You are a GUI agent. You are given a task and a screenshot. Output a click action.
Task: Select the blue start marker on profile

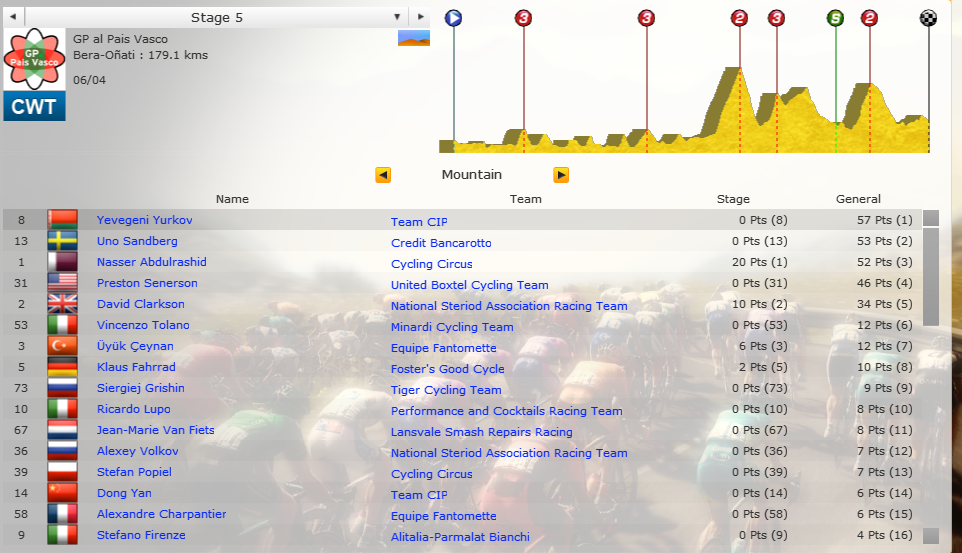click(x=453, y=18)
